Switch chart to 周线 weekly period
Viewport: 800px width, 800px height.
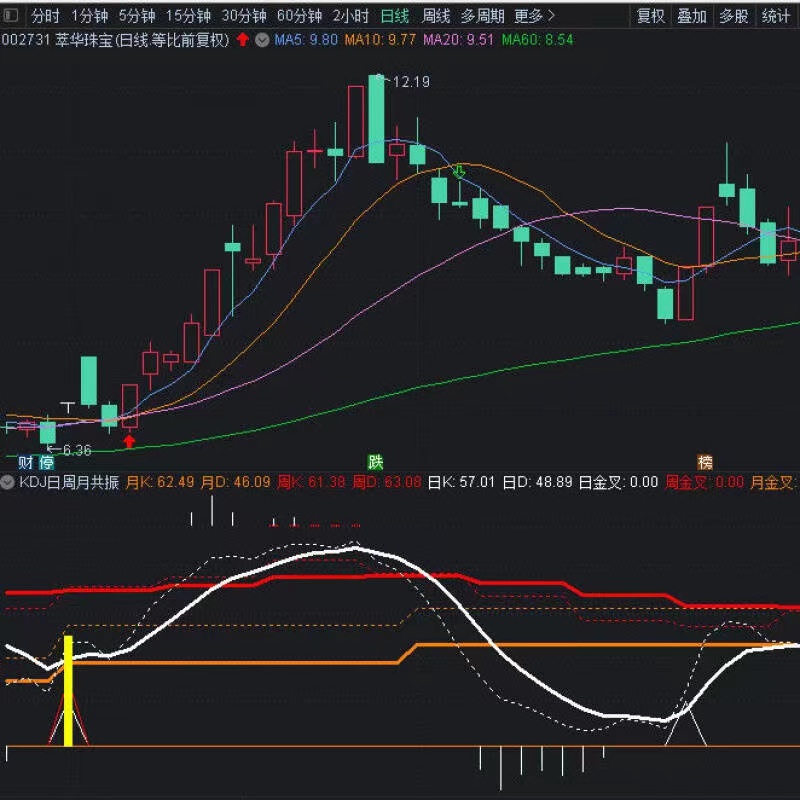click(435, 16)
